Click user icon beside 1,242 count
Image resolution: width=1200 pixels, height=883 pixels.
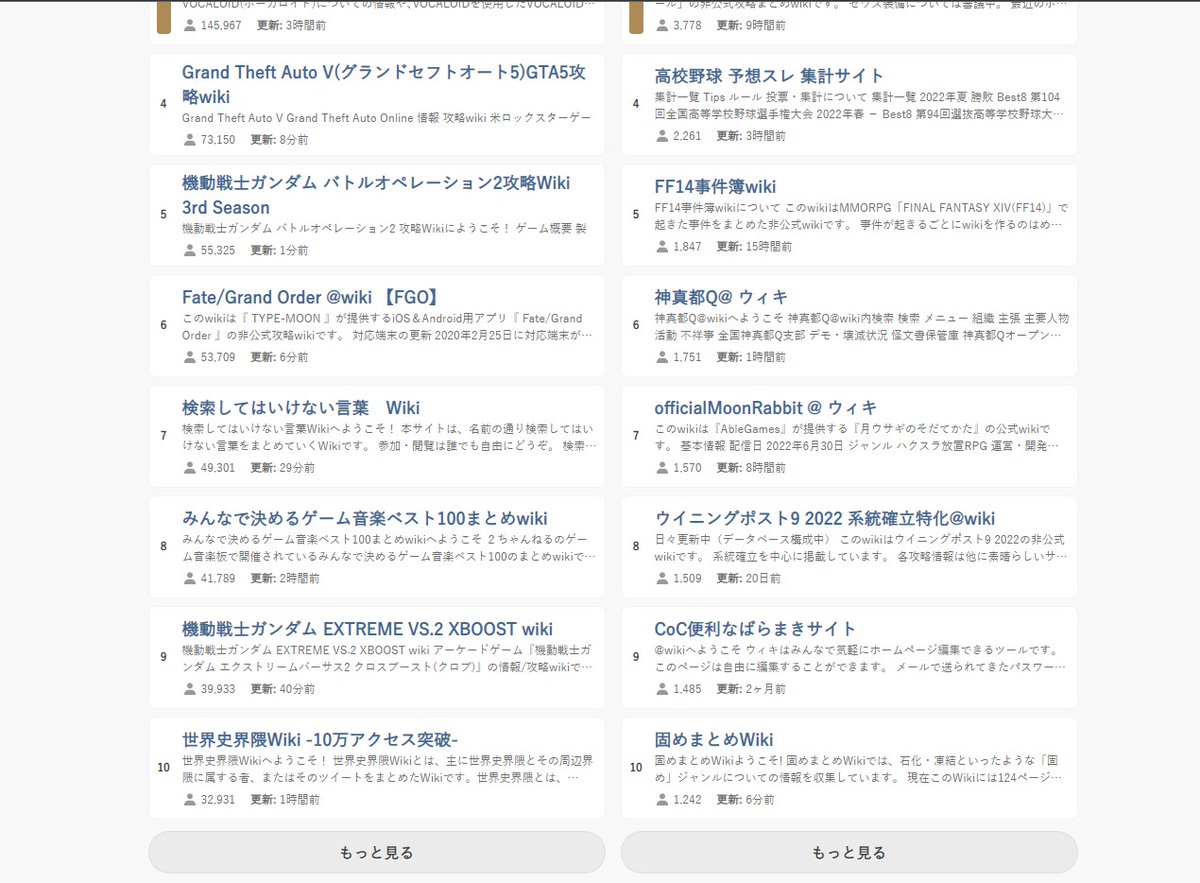coord(662,800)
